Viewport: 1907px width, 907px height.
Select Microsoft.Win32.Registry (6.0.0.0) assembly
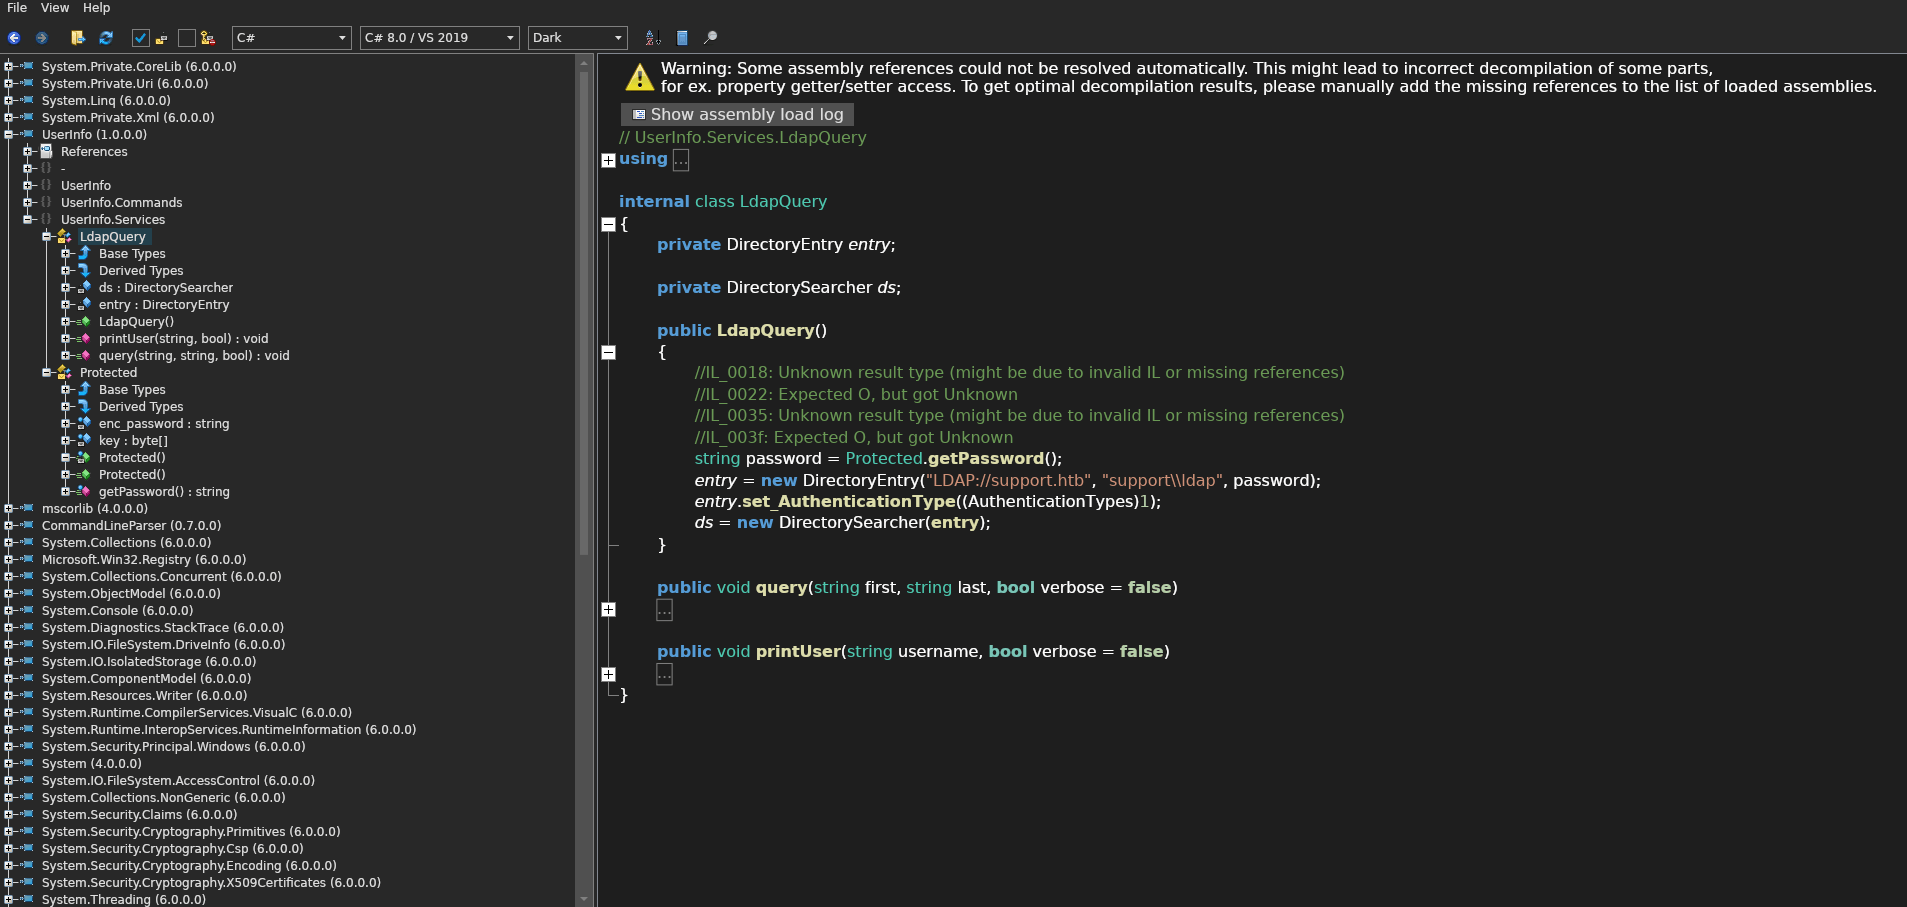pos(144,559)
